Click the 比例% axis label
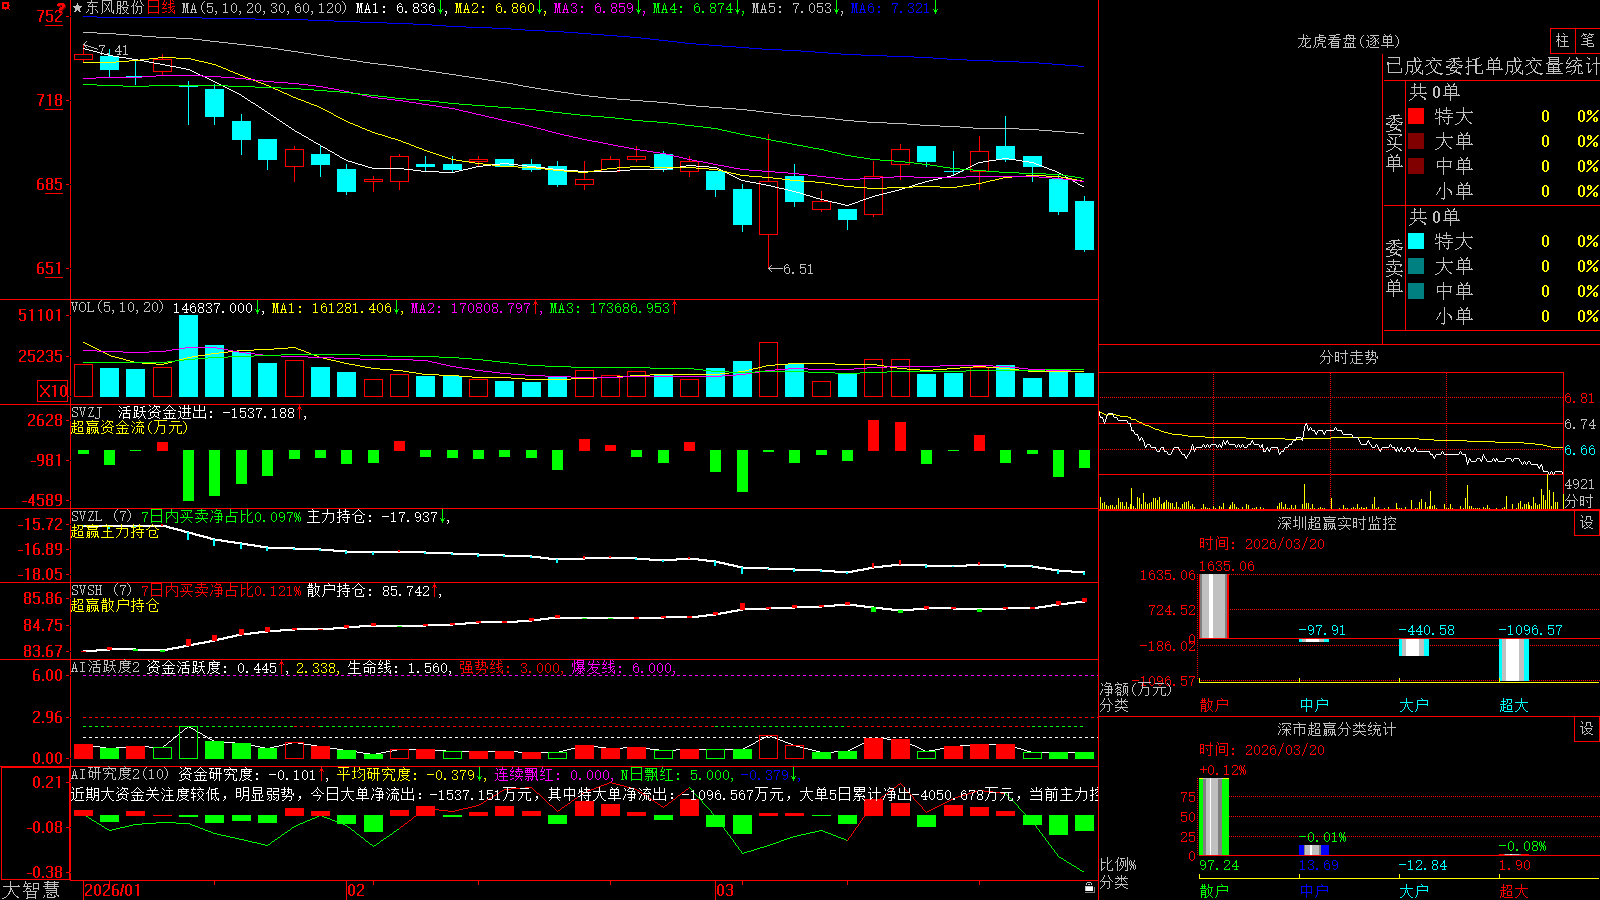 click(x=1119, y=864)
